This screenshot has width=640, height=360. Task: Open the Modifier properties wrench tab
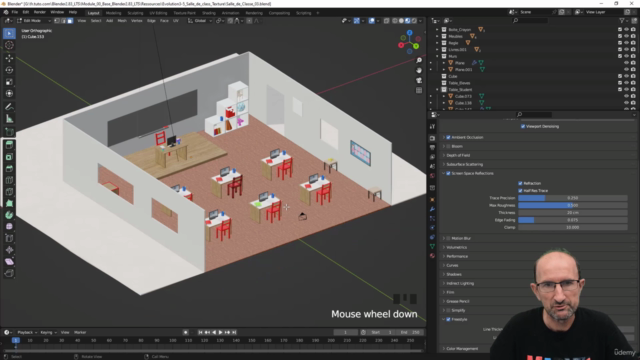click(432, 209)
